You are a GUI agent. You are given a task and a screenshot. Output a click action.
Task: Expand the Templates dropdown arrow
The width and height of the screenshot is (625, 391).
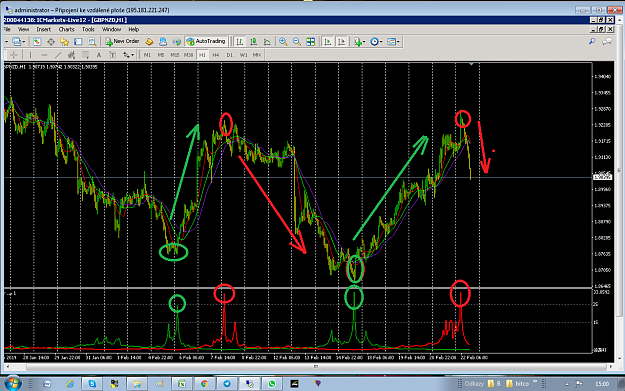tap(398, 41)
